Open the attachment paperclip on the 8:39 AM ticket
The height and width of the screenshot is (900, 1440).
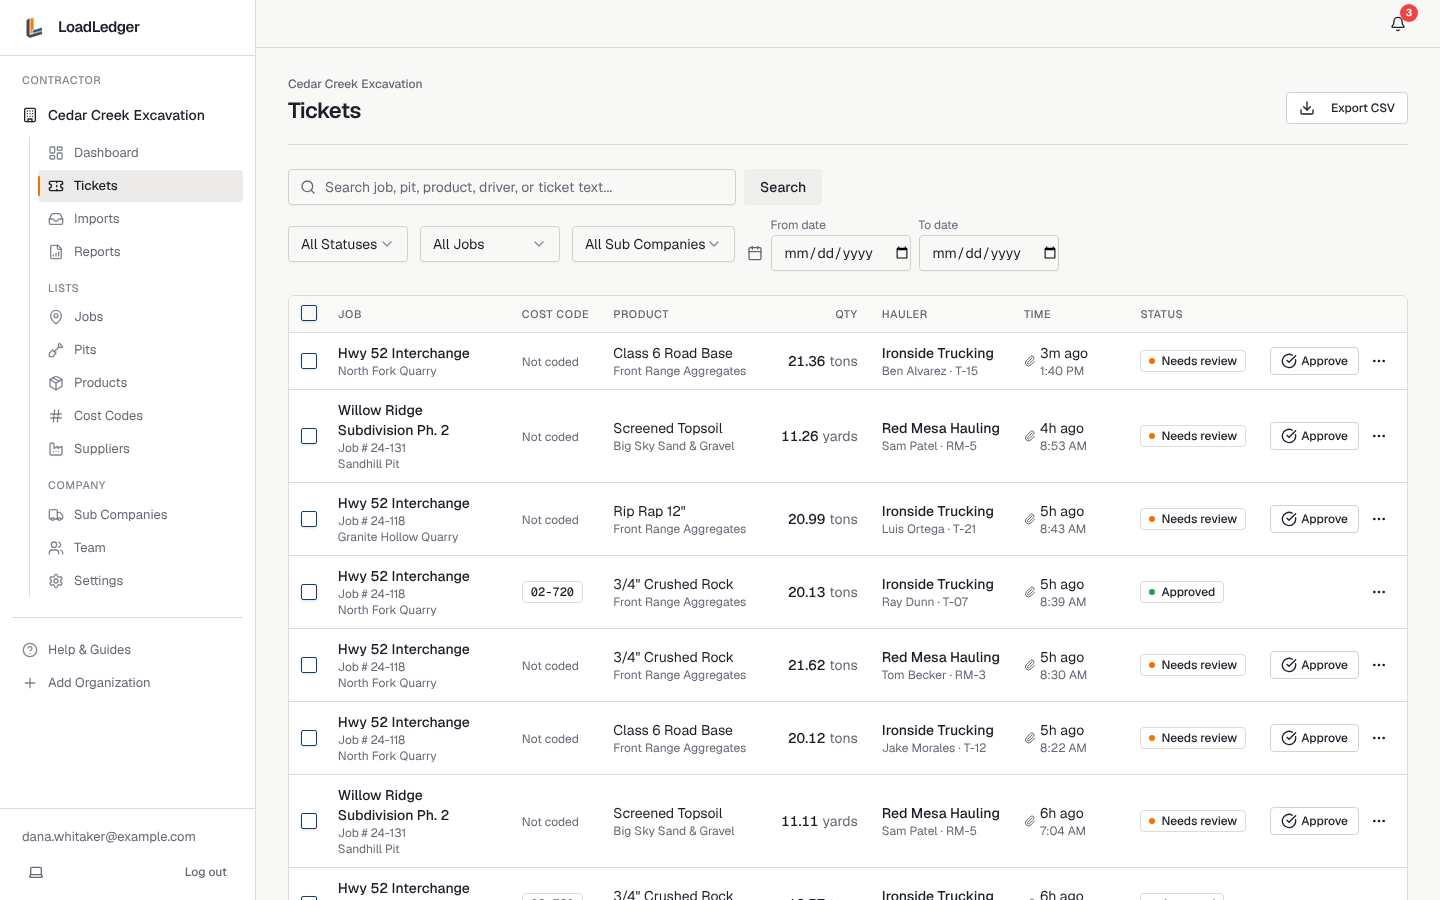[1029, 593]
